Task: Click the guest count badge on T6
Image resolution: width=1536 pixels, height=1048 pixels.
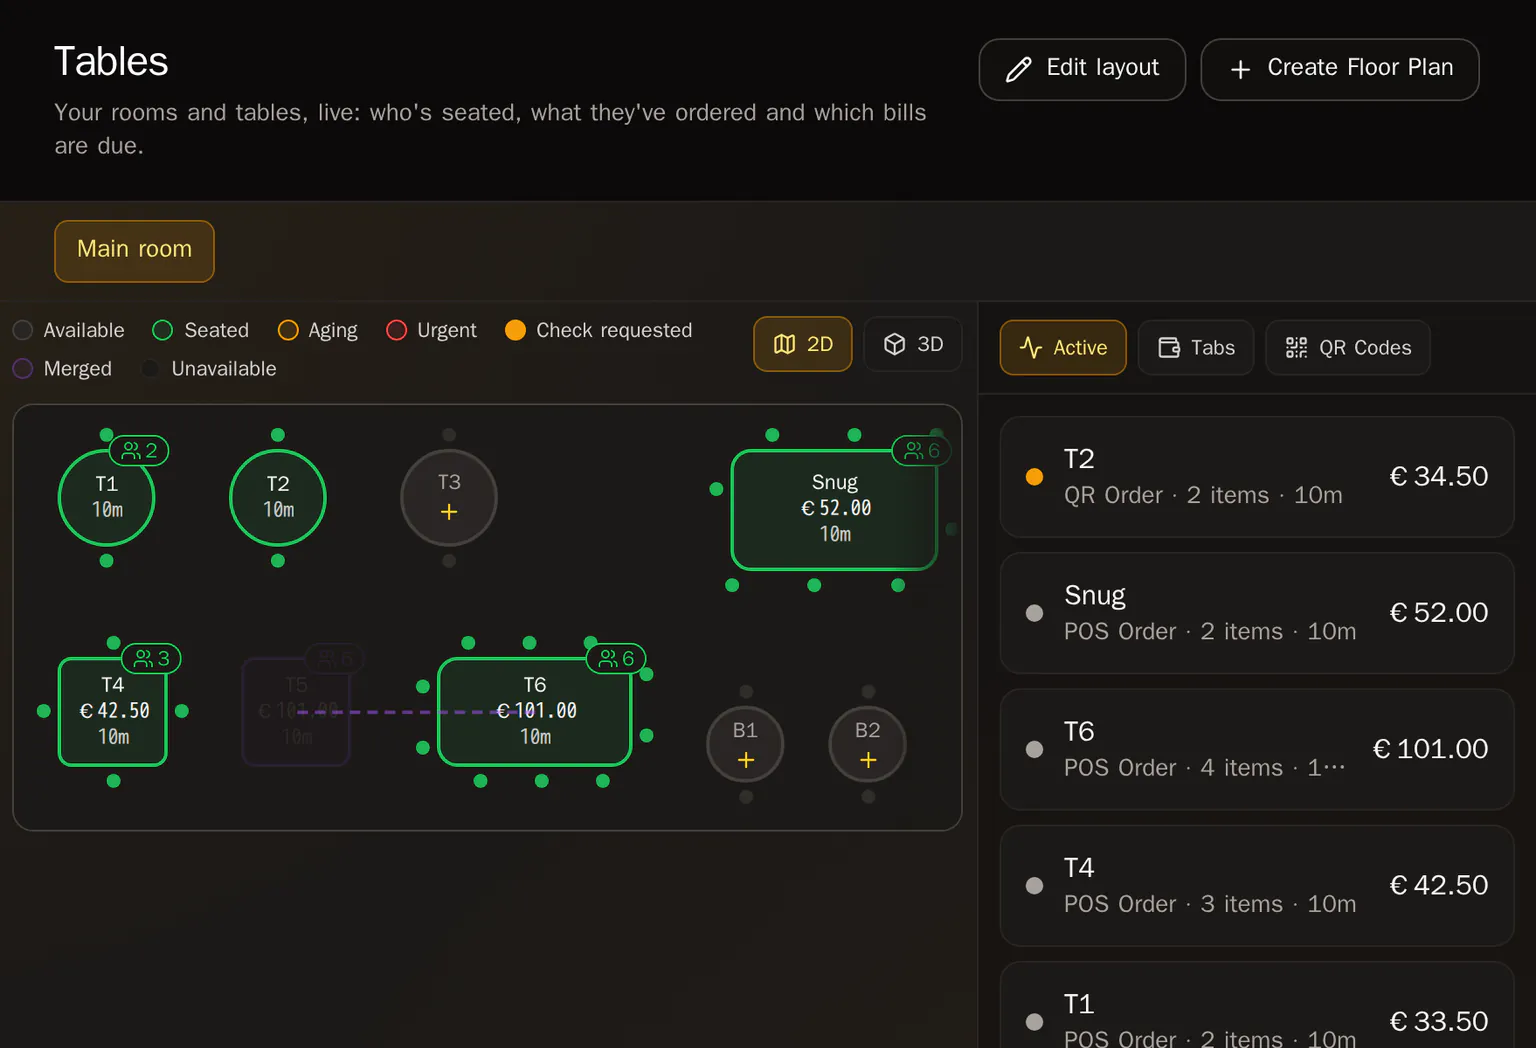Action: [x=616, y=659]
